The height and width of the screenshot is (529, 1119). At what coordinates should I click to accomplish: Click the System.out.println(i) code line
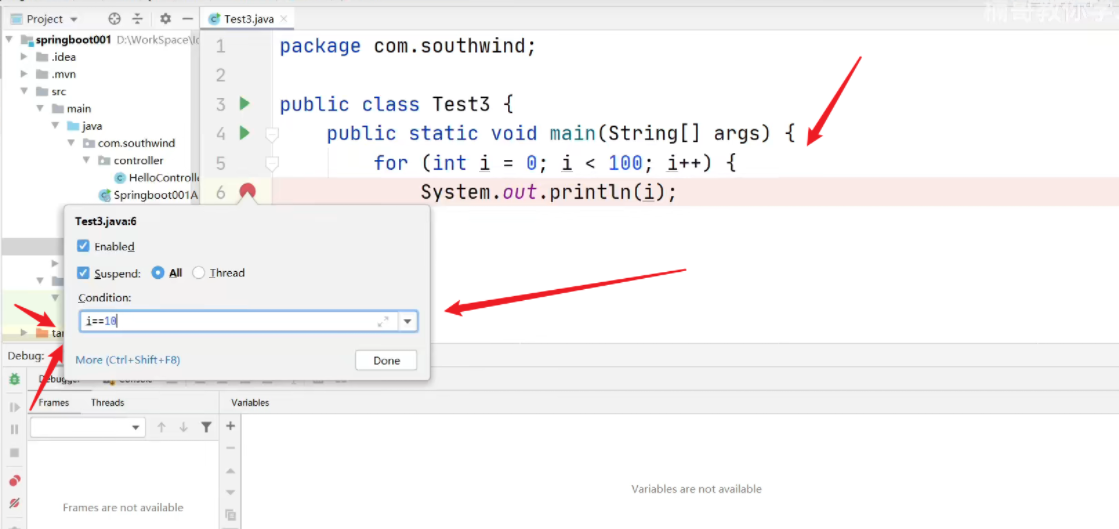click(548, 192)
